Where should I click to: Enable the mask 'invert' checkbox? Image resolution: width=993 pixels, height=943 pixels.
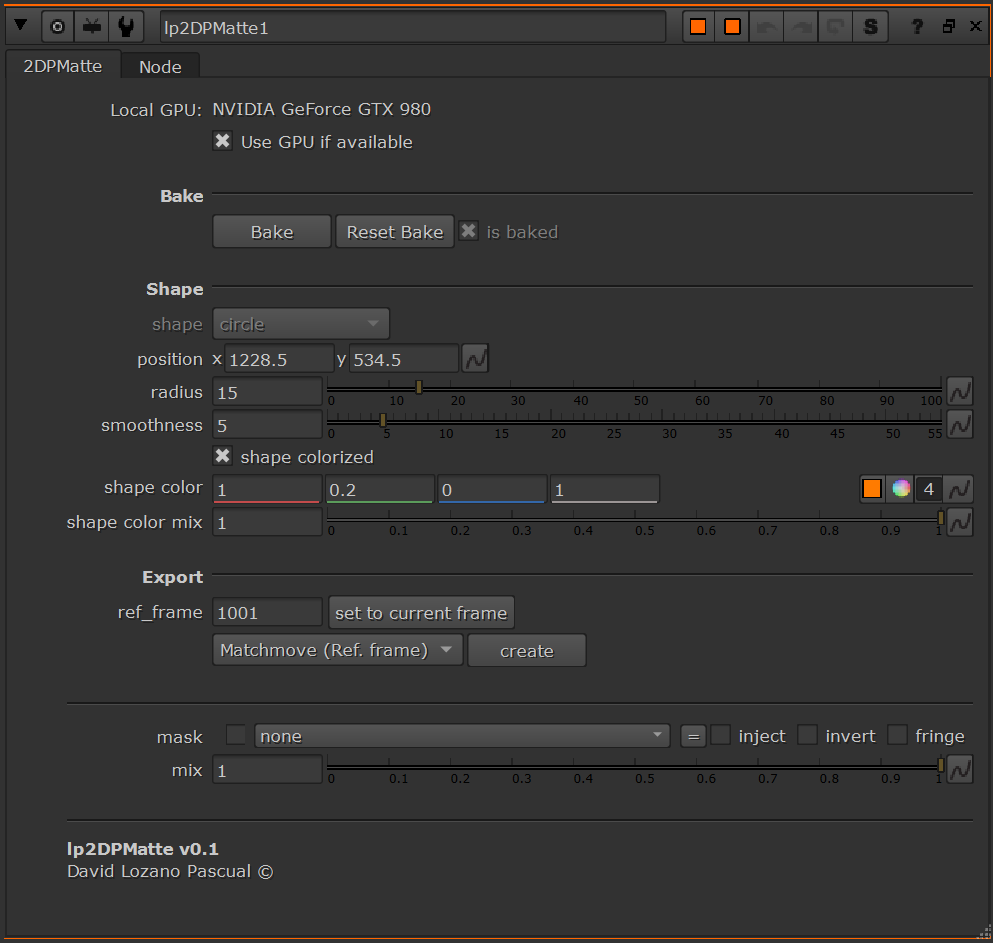click(x=807, y=736)
